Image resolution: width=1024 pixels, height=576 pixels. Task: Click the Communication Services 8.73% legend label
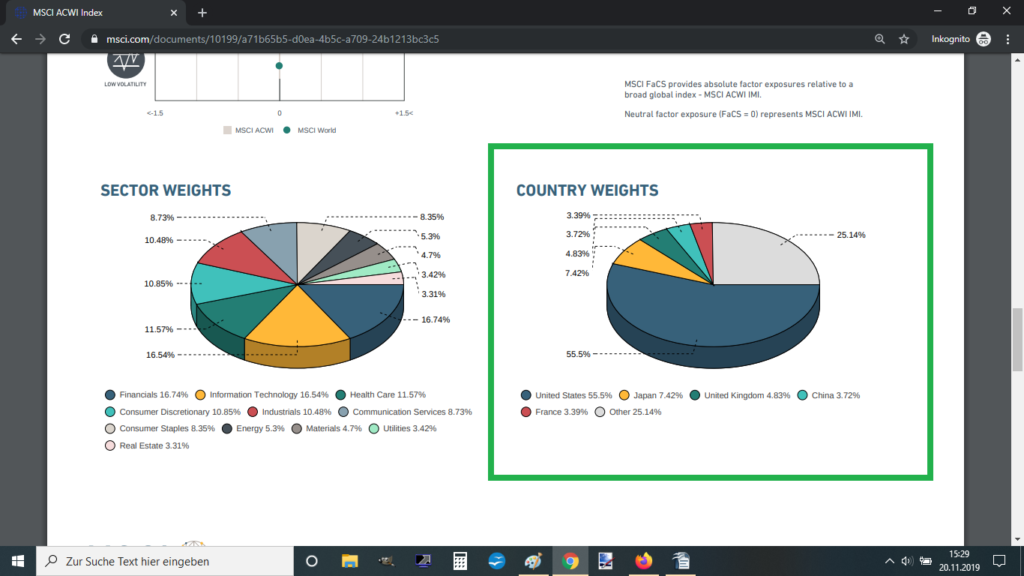click(x=412, y=412)
